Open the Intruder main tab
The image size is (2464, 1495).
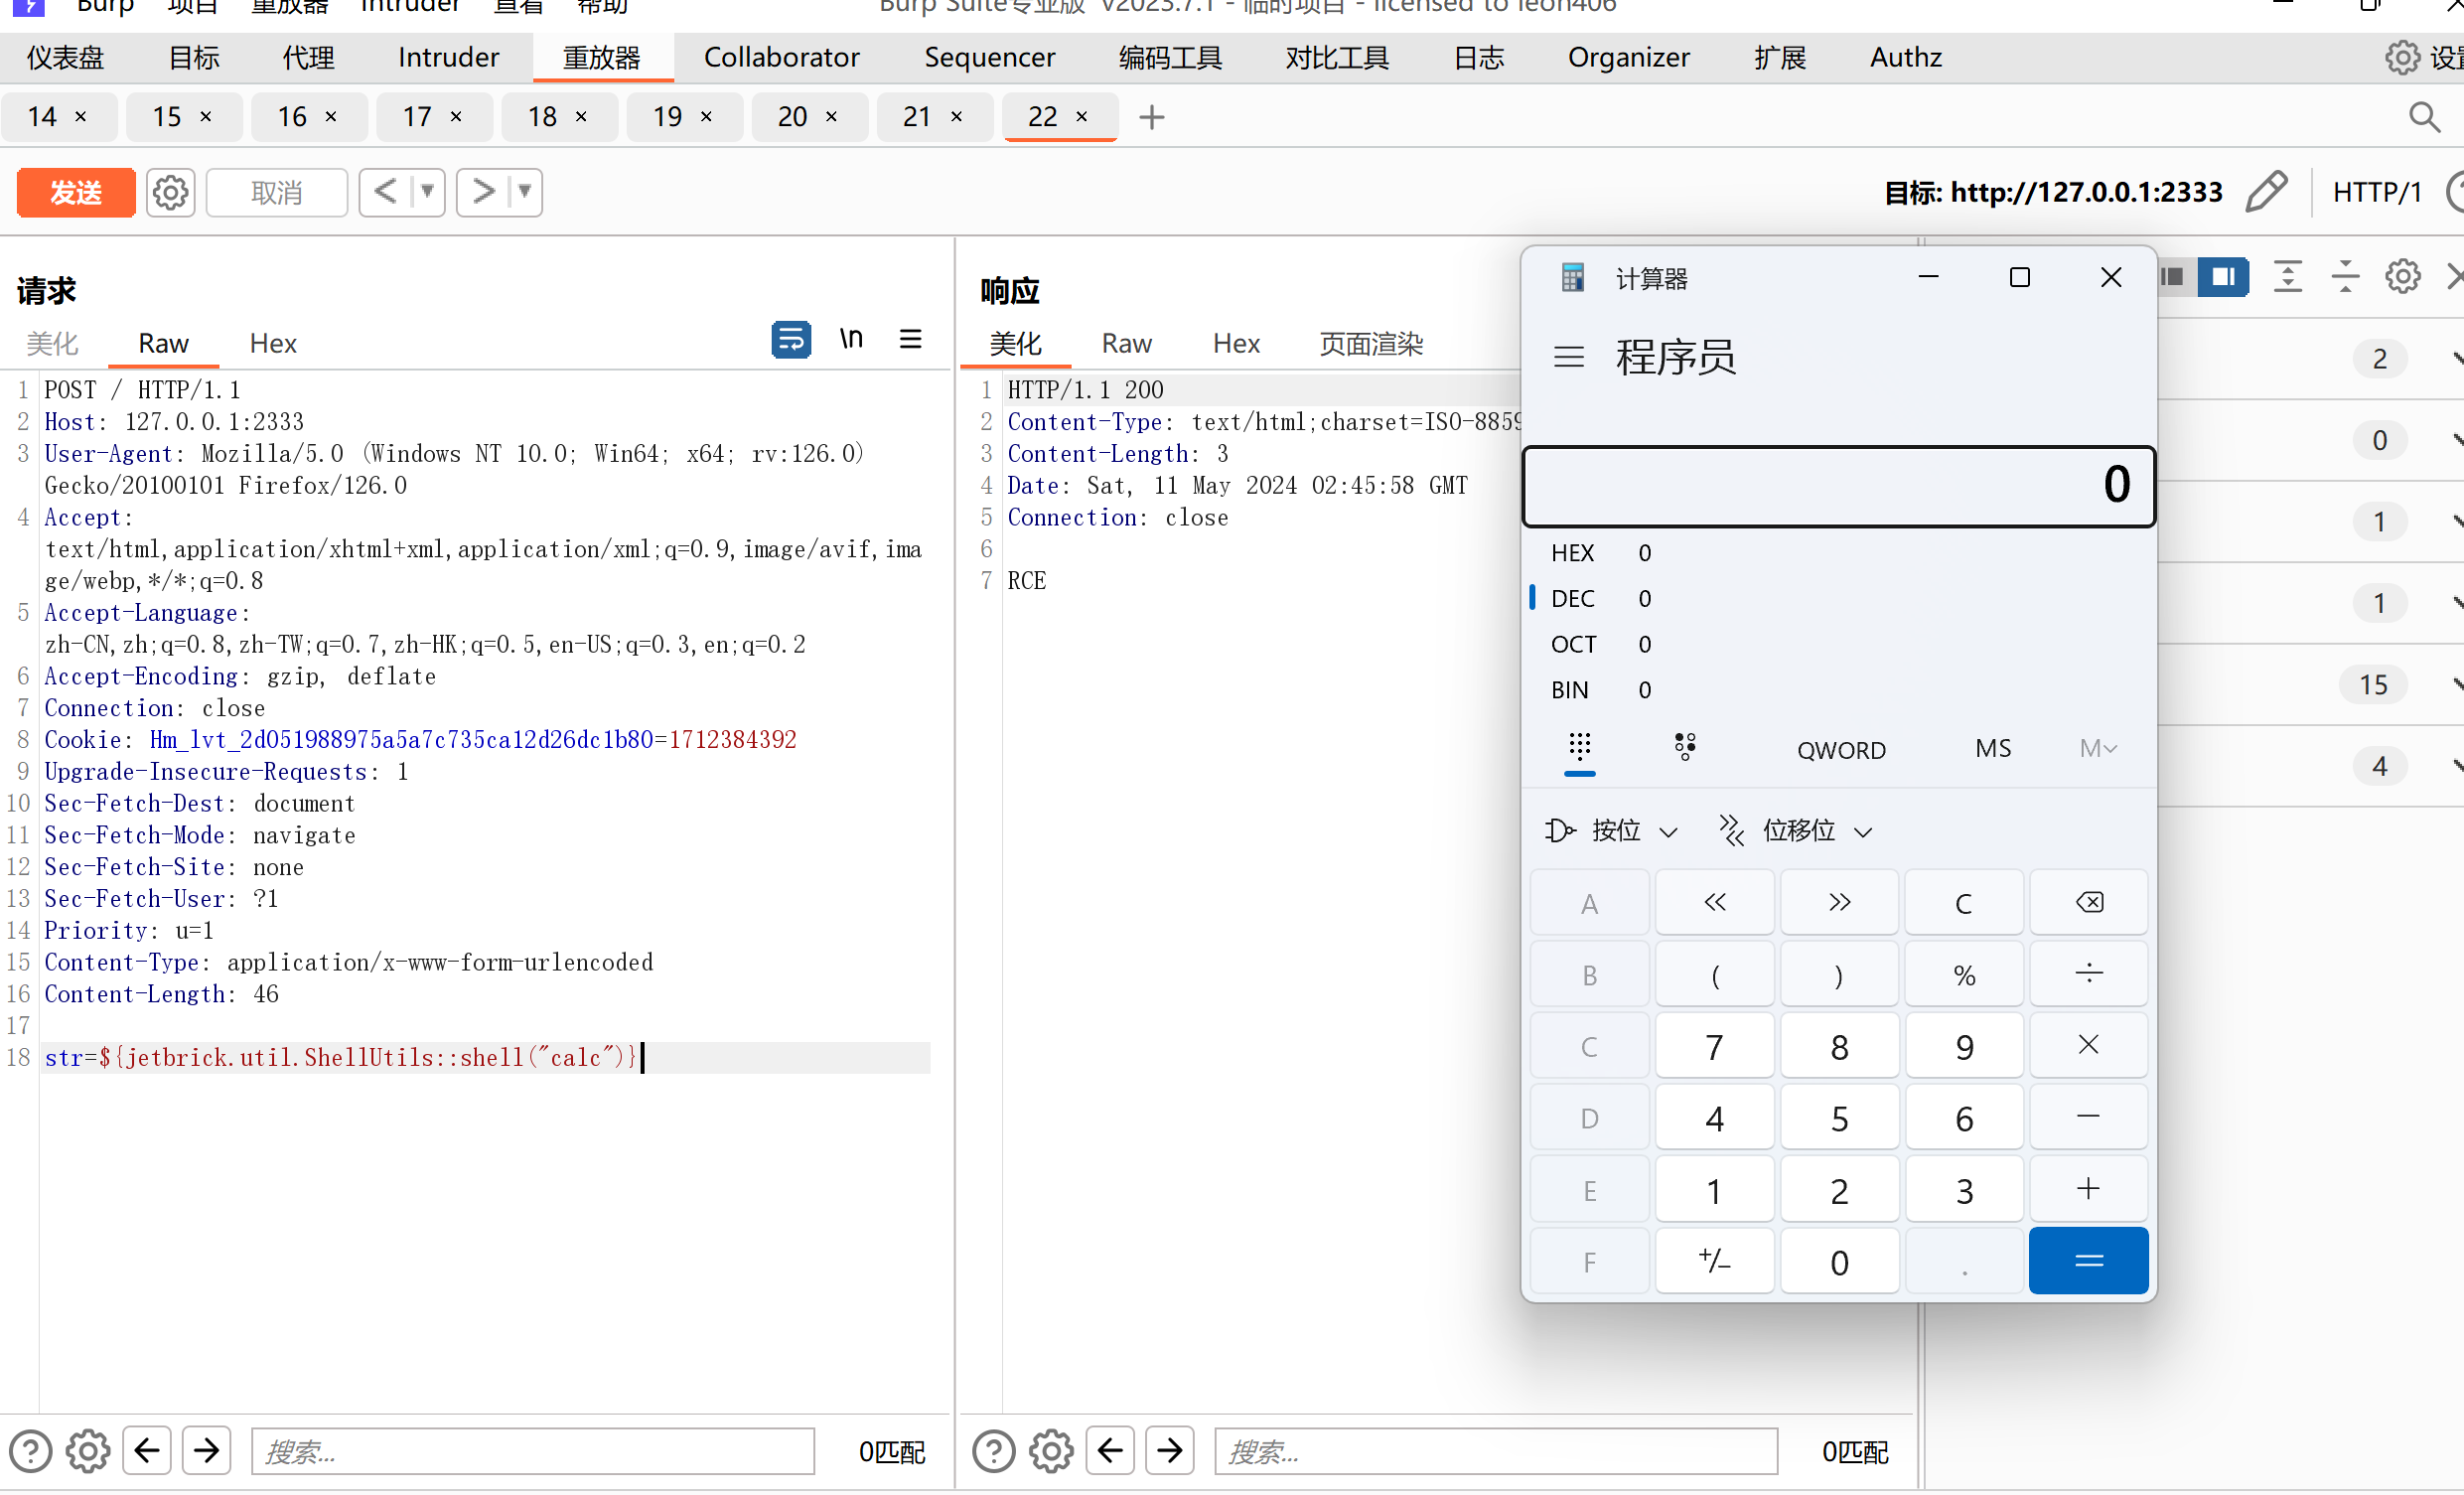click(448, 58)
